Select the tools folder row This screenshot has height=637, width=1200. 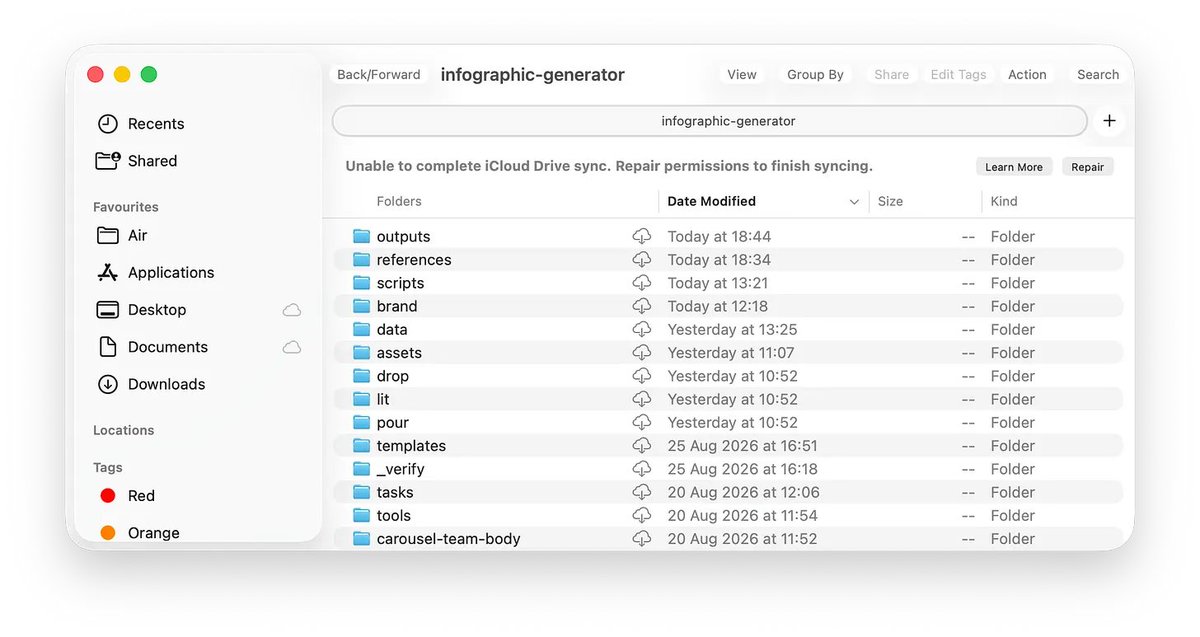[x=728, y=516]
